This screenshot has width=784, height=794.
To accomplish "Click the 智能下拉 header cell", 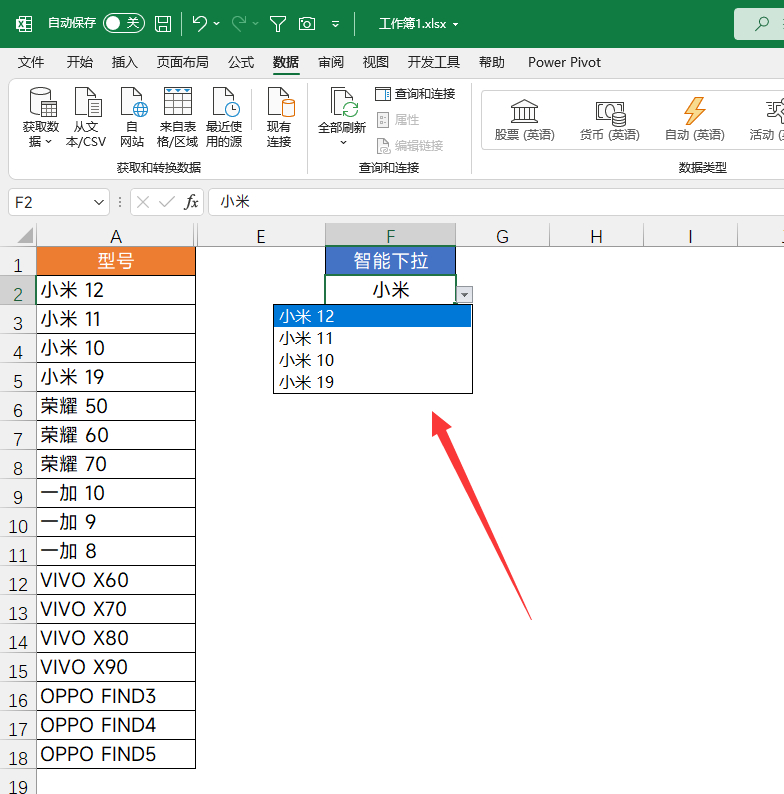I will click(x=390, y=261).
